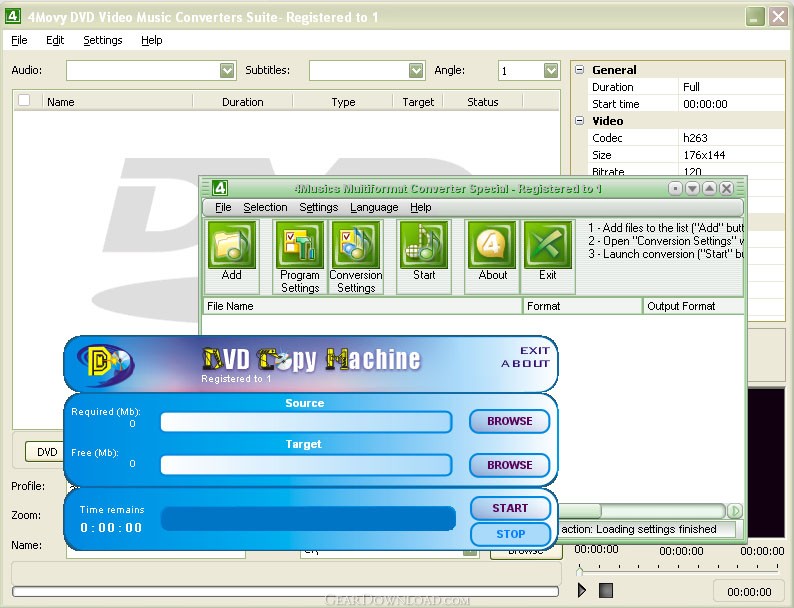Image resolution: width=794 pixels, height=608 pixels.
Task: Sort 4Movy list by Duration column
Action: pyautogui.click(x=243, y=102)
